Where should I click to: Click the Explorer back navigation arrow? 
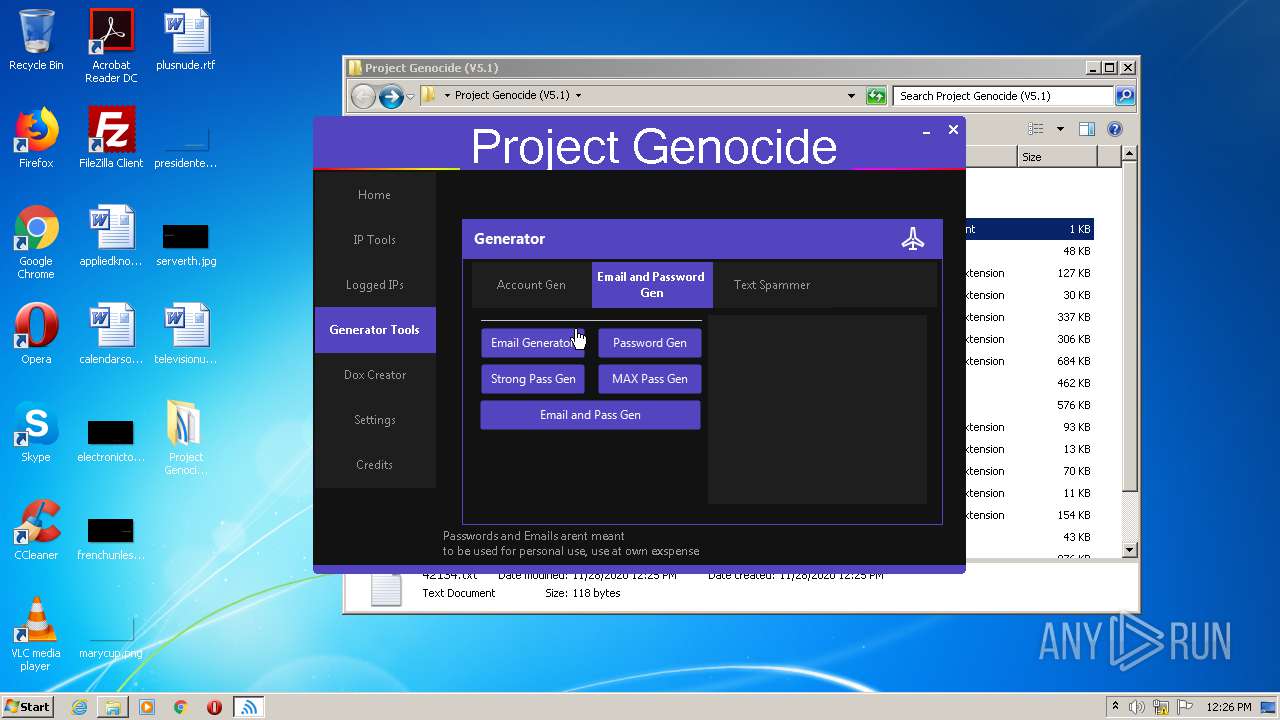[363, 96]
